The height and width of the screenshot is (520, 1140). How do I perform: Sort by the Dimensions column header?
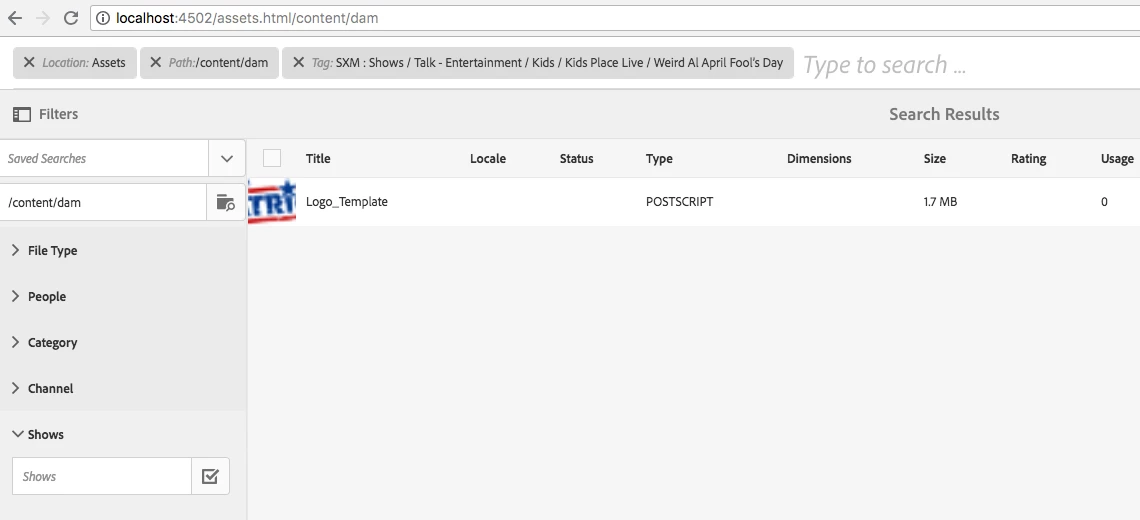[819, 159]
